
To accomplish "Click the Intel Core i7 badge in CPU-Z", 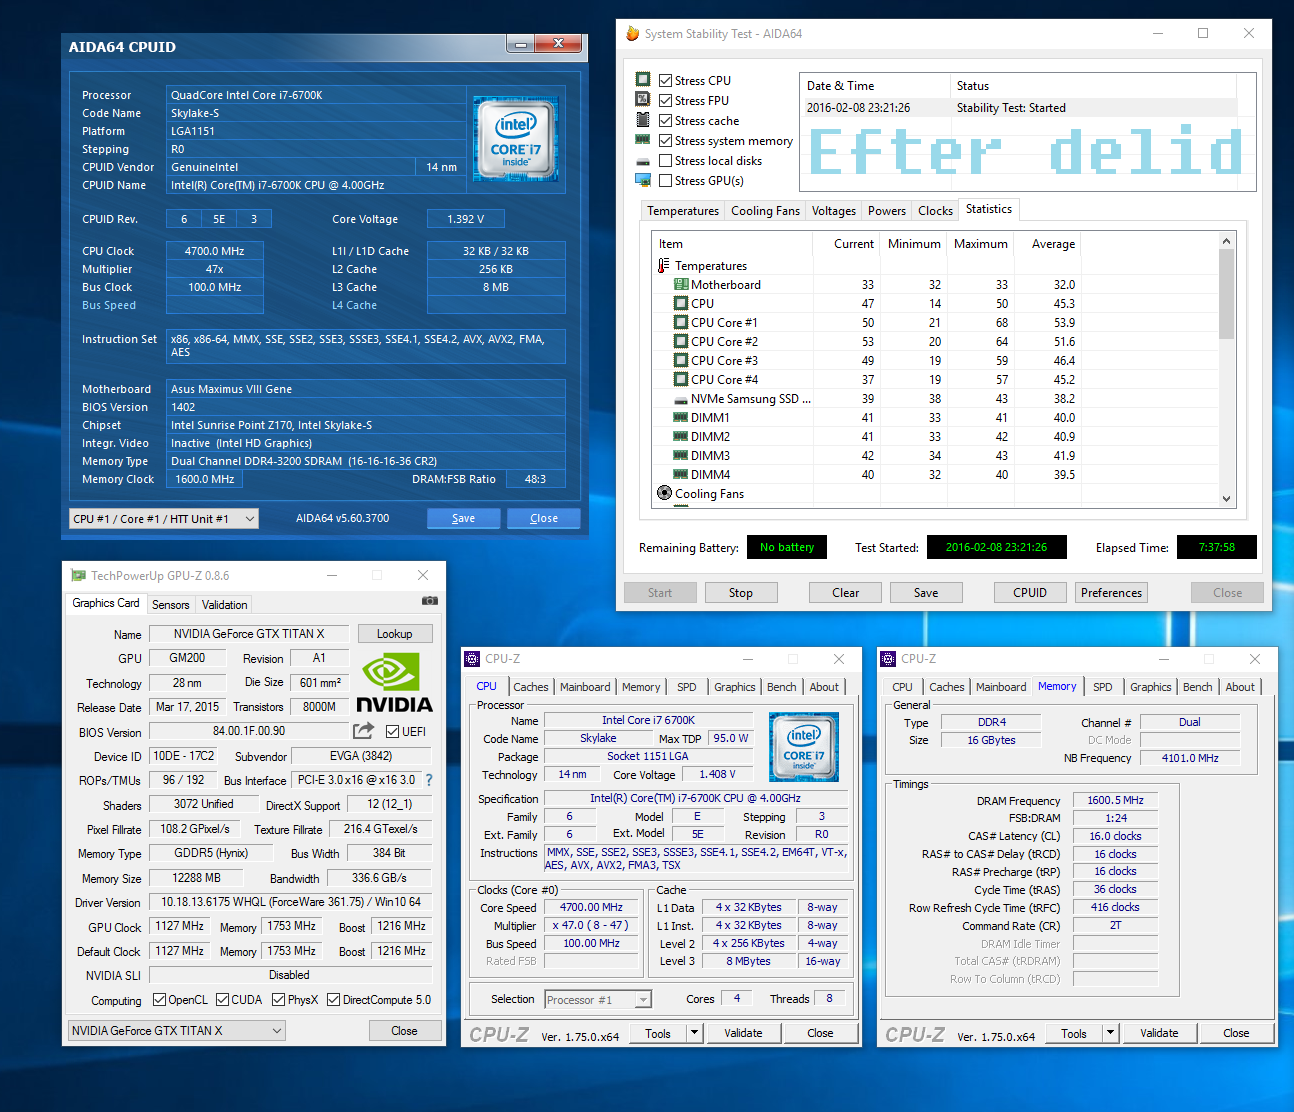I will click(804, 746).
